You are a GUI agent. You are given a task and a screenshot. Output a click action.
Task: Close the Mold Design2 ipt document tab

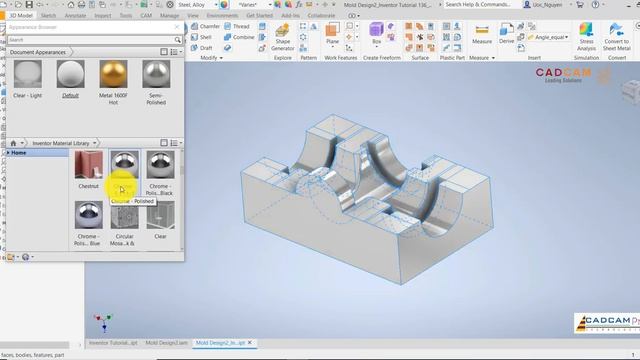[250, 343]
